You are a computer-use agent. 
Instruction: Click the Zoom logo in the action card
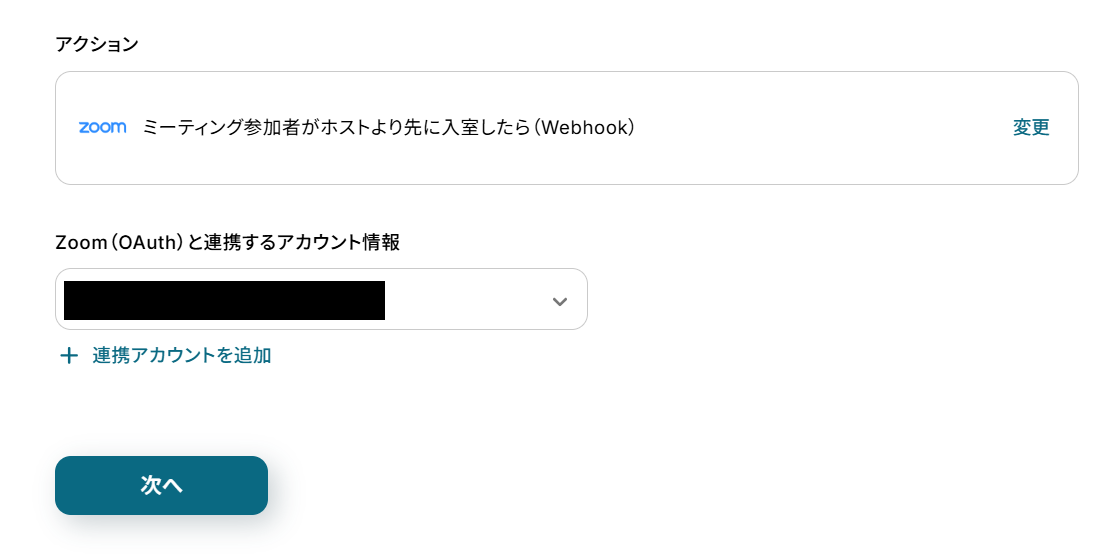102,127
